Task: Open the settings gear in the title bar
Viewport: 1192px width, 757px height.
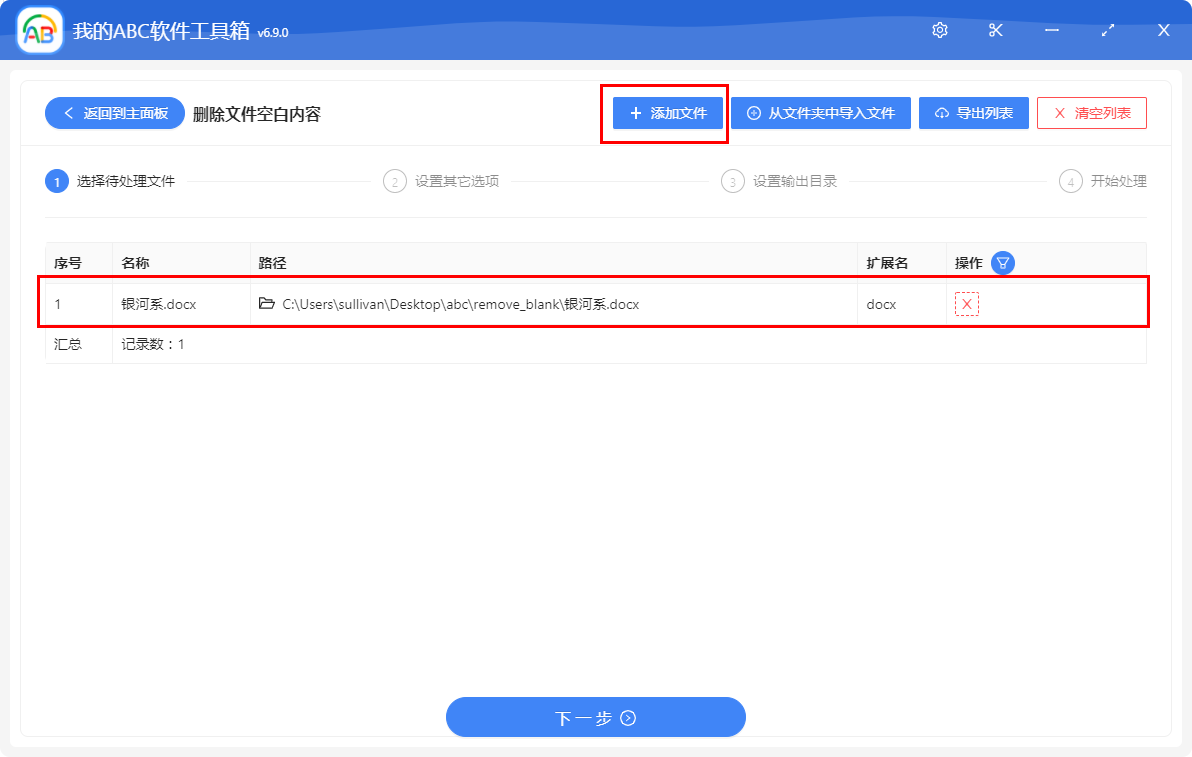Action: [939, 30]
